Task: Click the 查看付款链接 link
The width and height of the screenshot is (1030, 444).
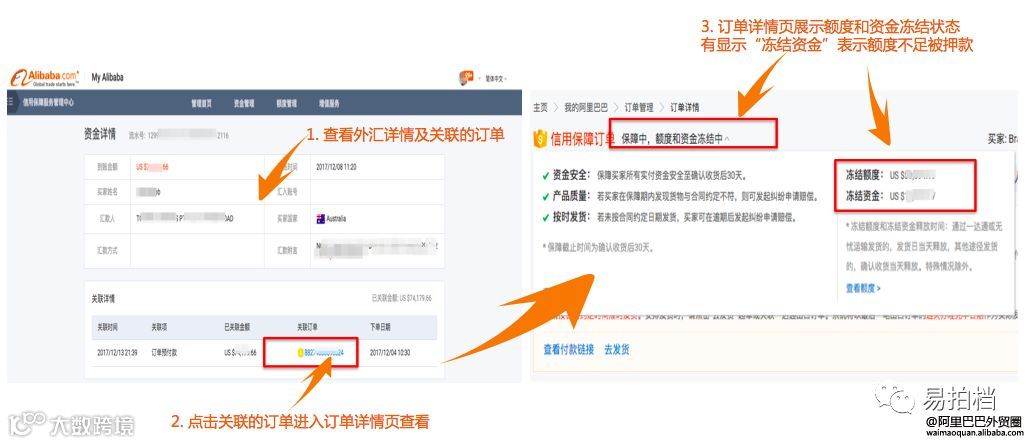Action: (x=568, y=349)
